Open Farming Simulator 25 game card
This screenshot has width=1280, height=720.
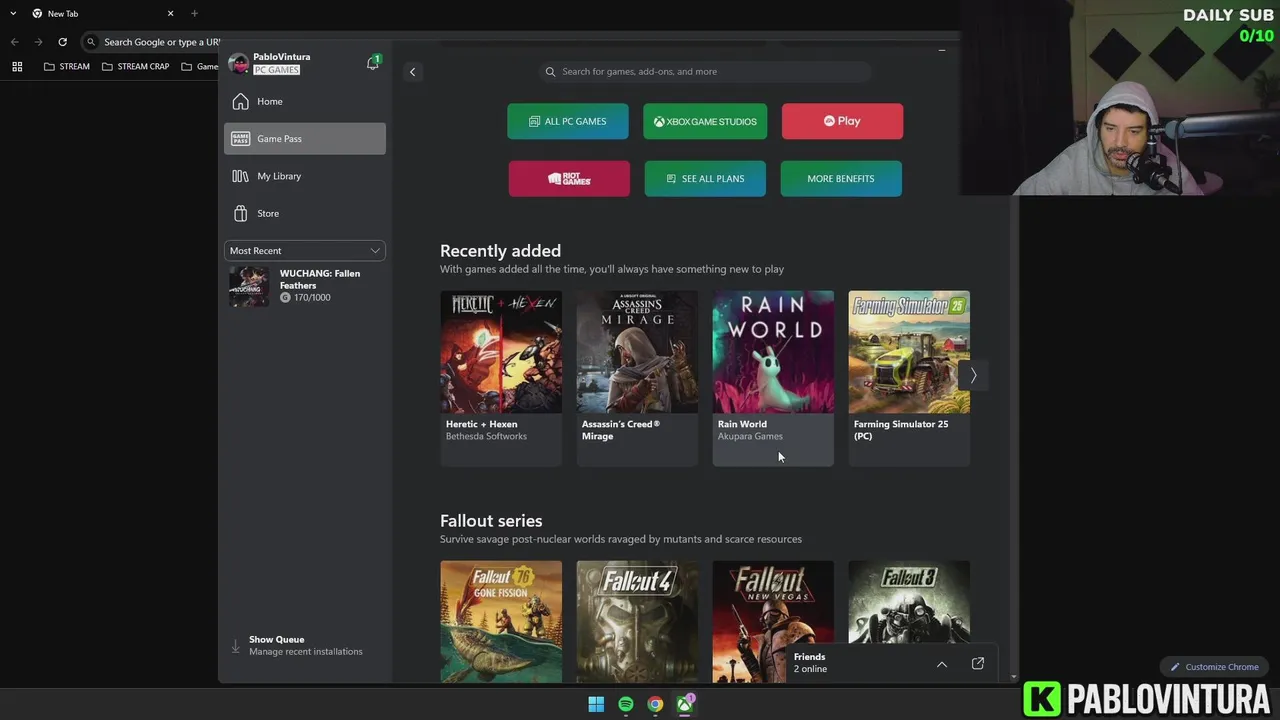(x=909, y=378)
